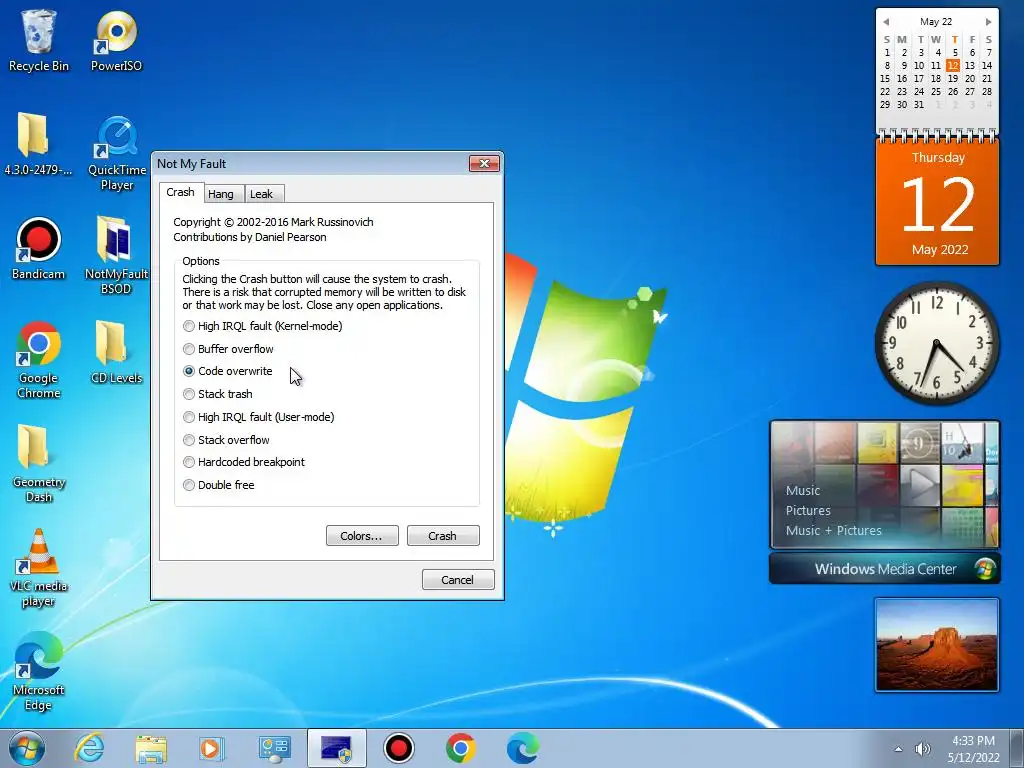Image resolution: width=1024 pixels, height=768 pixels.
Task: Click the Cancel button
Action: click(458, 579)
